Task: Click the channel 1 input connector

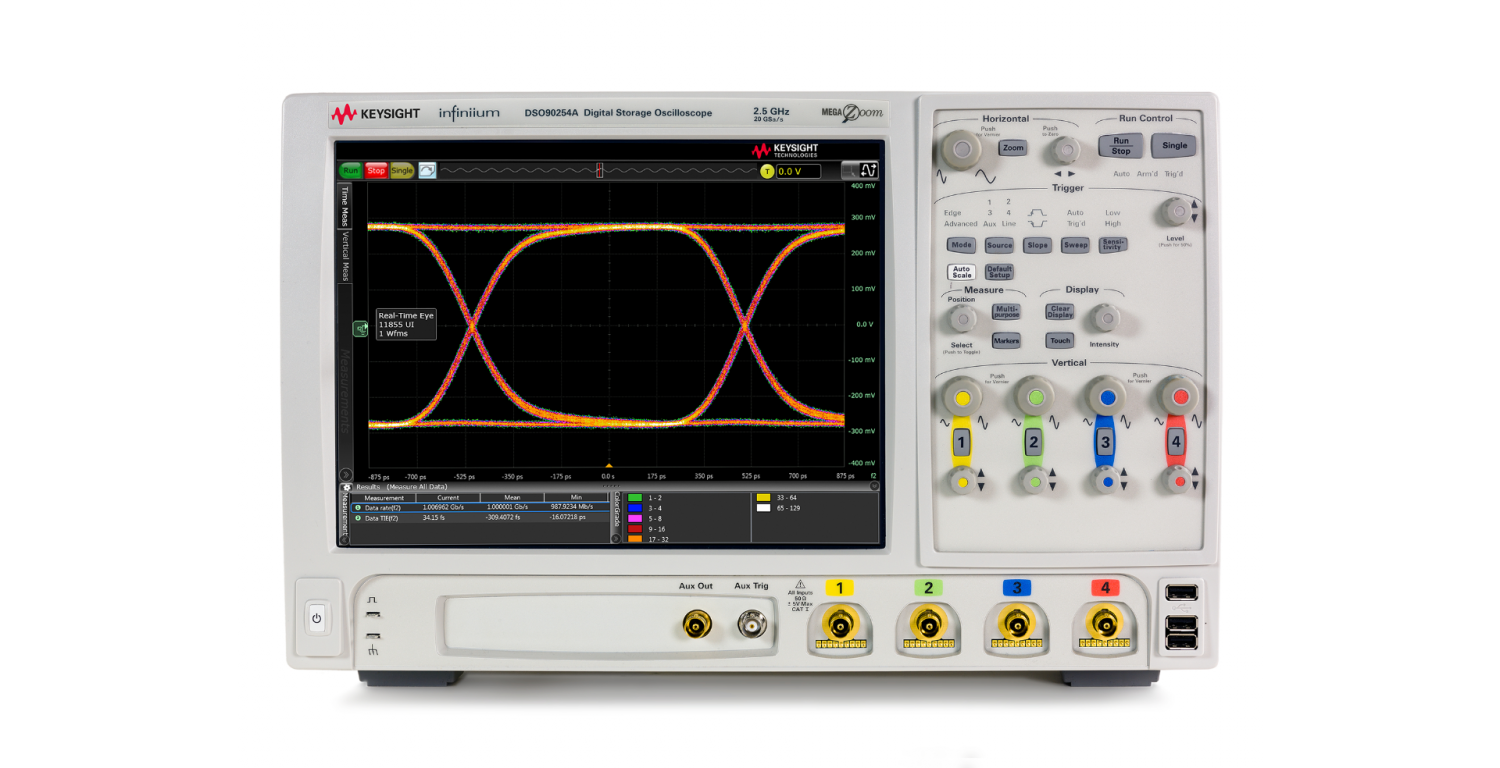Action: (x=840, y=627)
